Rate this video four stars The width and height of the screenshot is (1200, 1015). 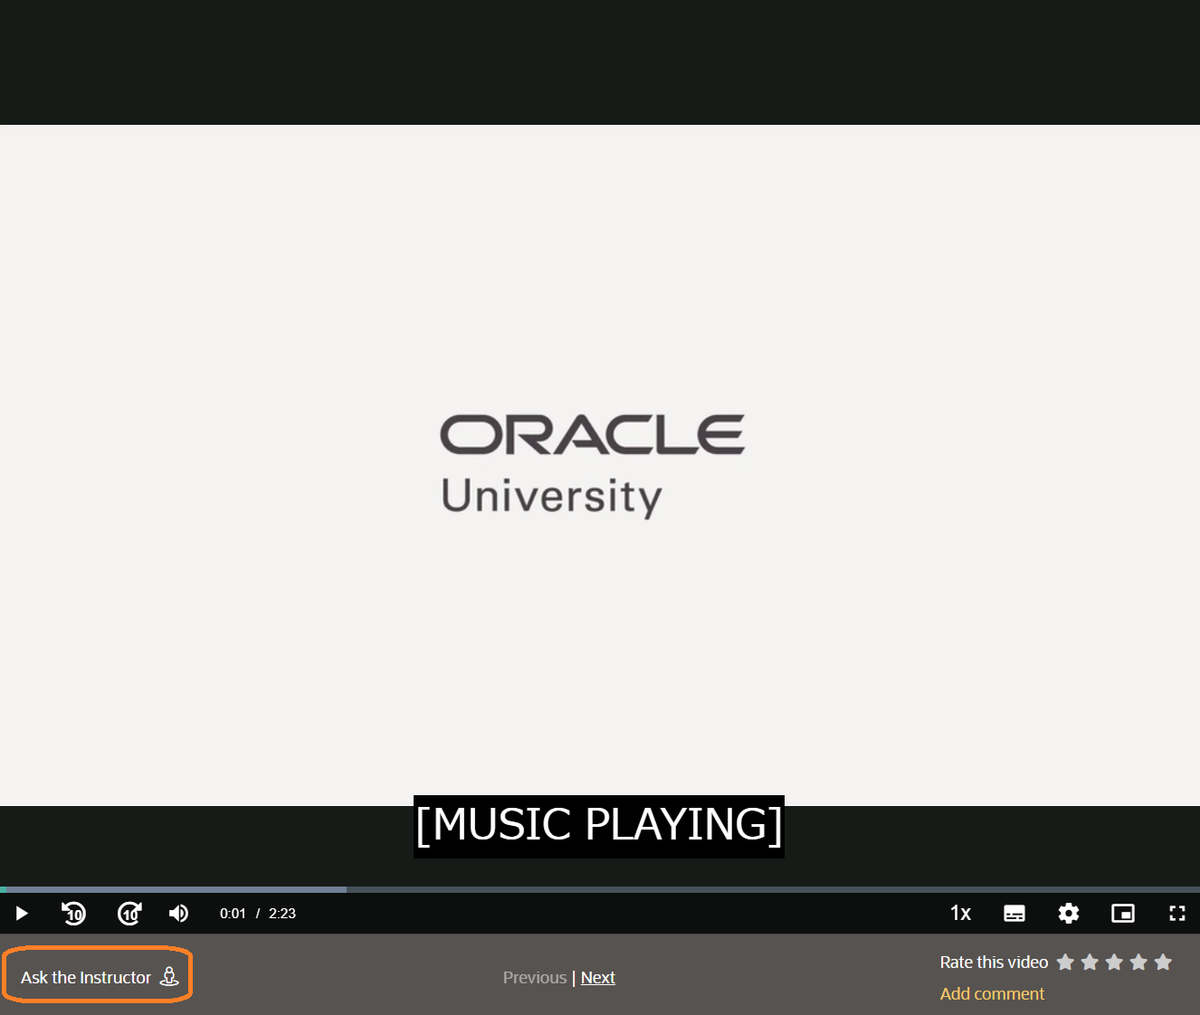[x=1138, y=962]
